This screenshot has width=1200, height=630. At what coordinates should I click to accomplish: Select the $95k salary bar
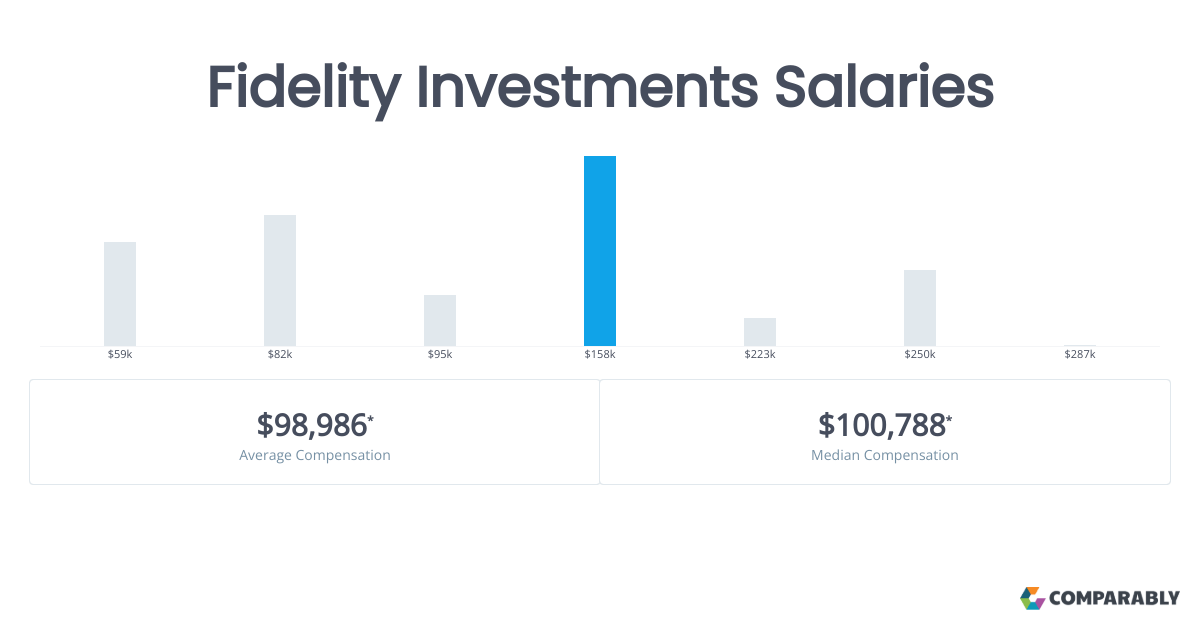[440, 320]
